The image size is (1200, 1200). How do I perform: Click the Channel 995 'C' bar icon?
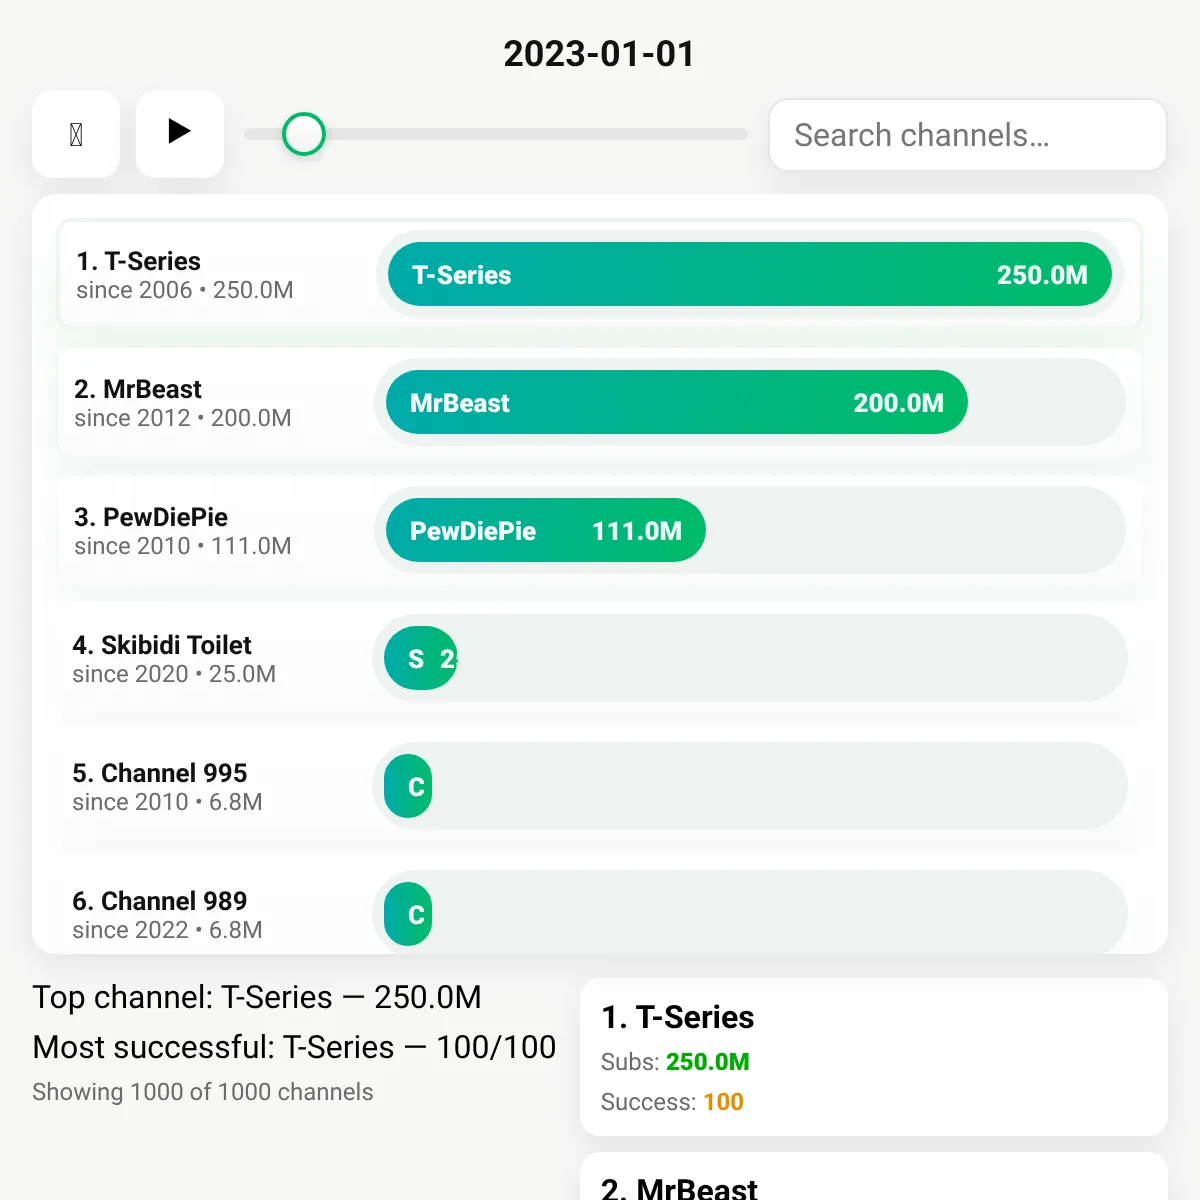(x=408, y=786)
